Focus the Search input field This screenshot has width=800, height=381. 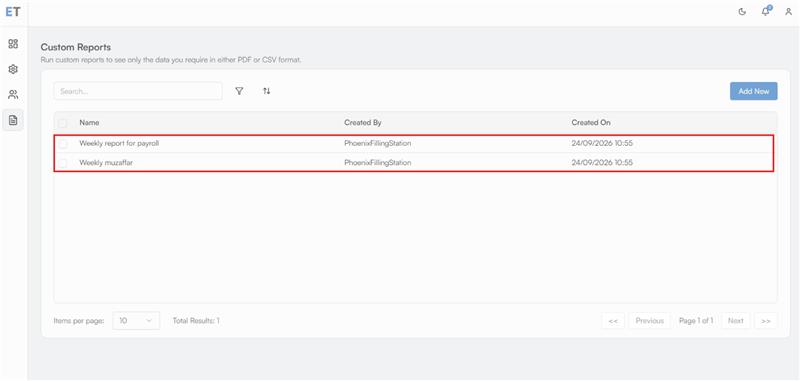pos(138,91)
